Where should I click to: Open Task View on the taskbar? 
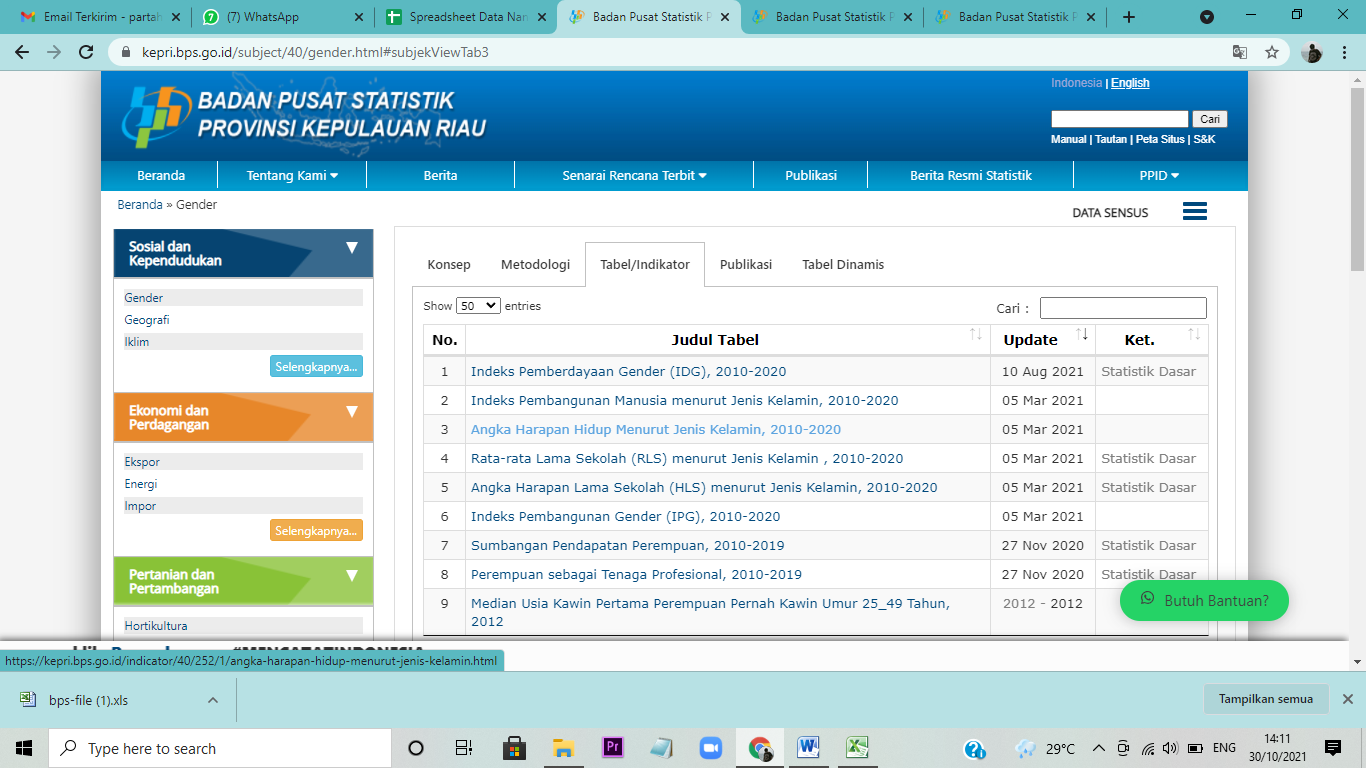coord(464,748)
